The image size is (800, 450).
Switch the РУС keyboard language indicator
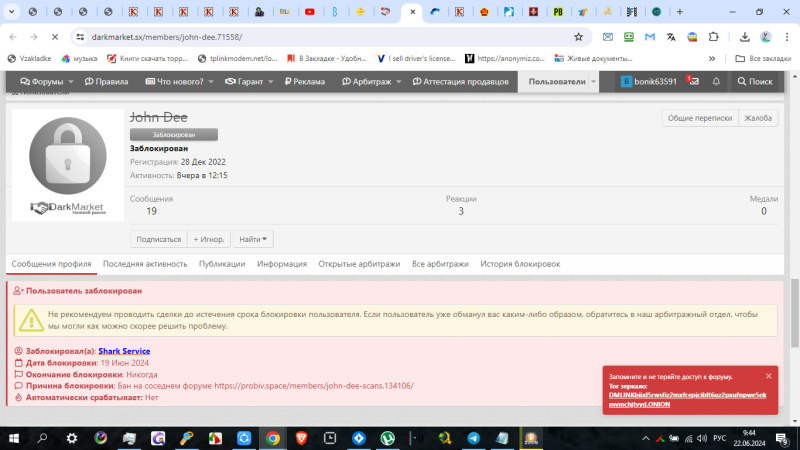tap(719, 438)
